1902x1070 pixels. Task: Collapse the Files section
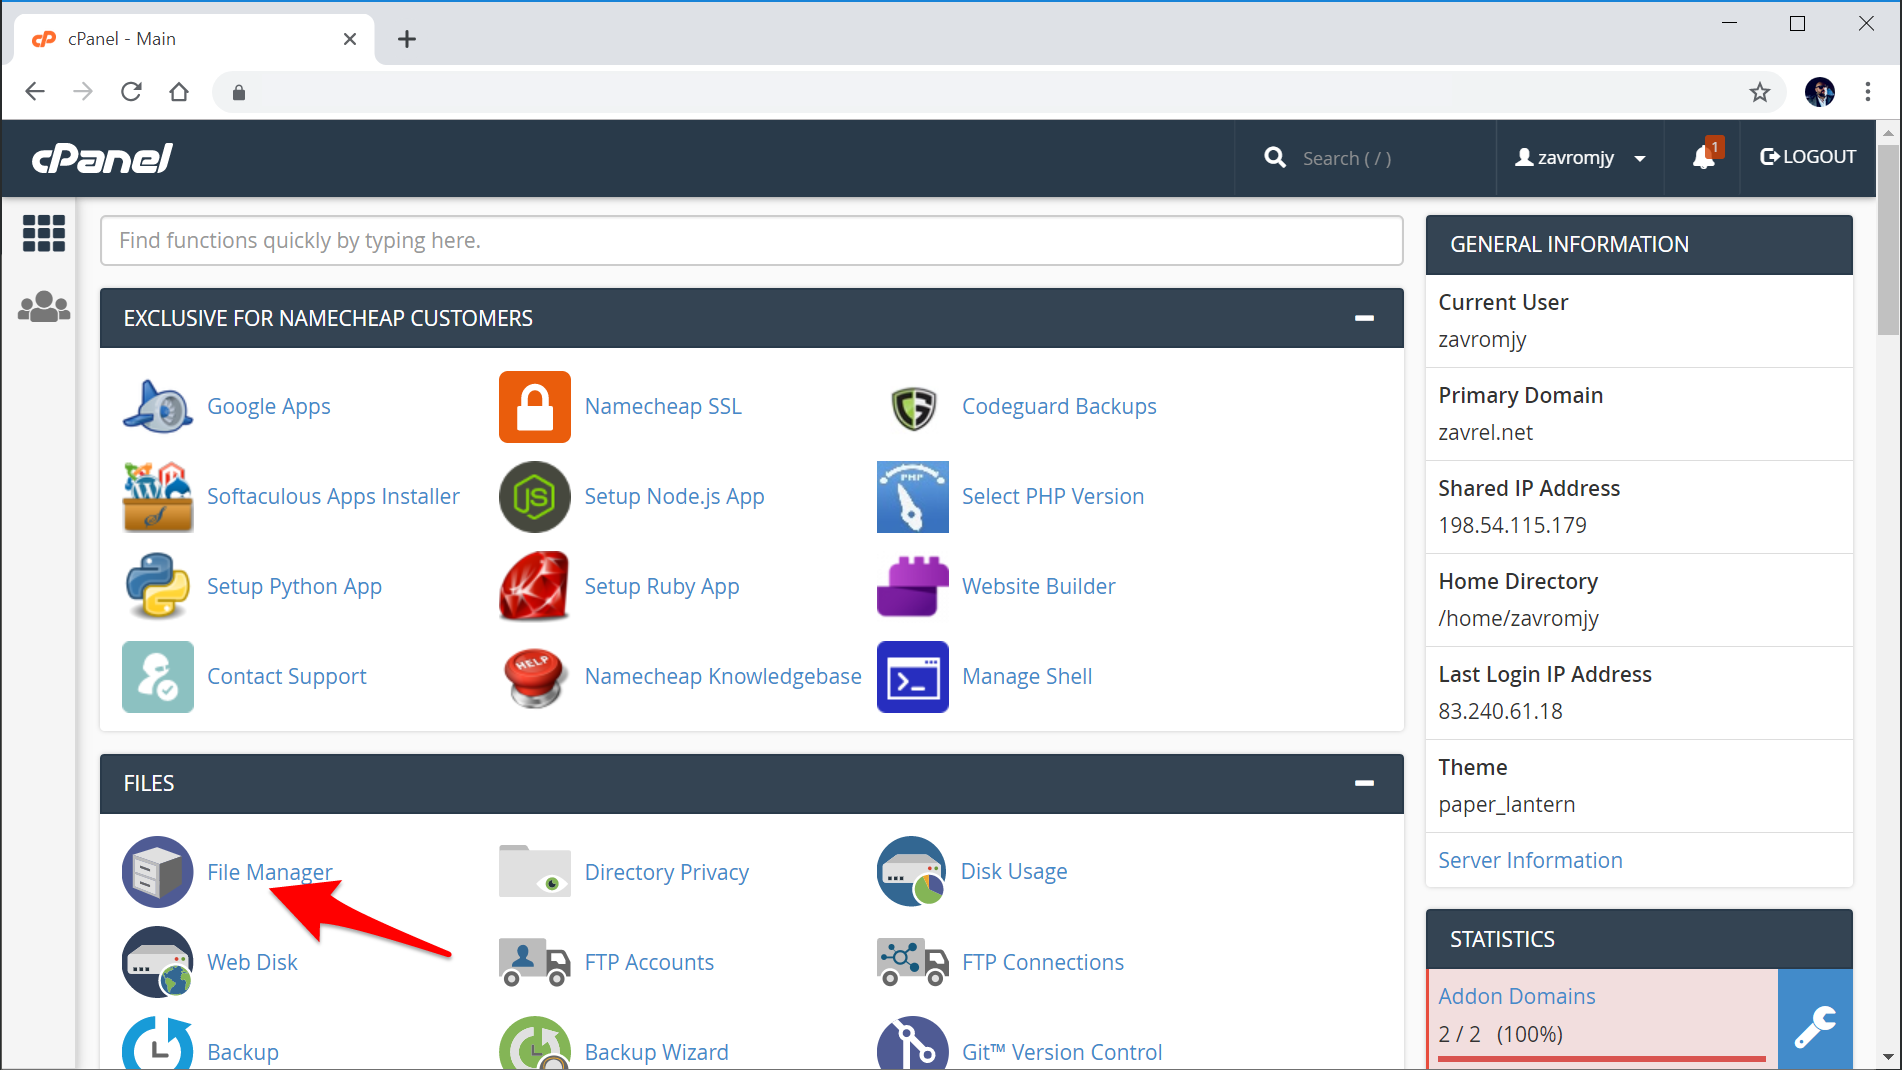tap(1364, 783)
